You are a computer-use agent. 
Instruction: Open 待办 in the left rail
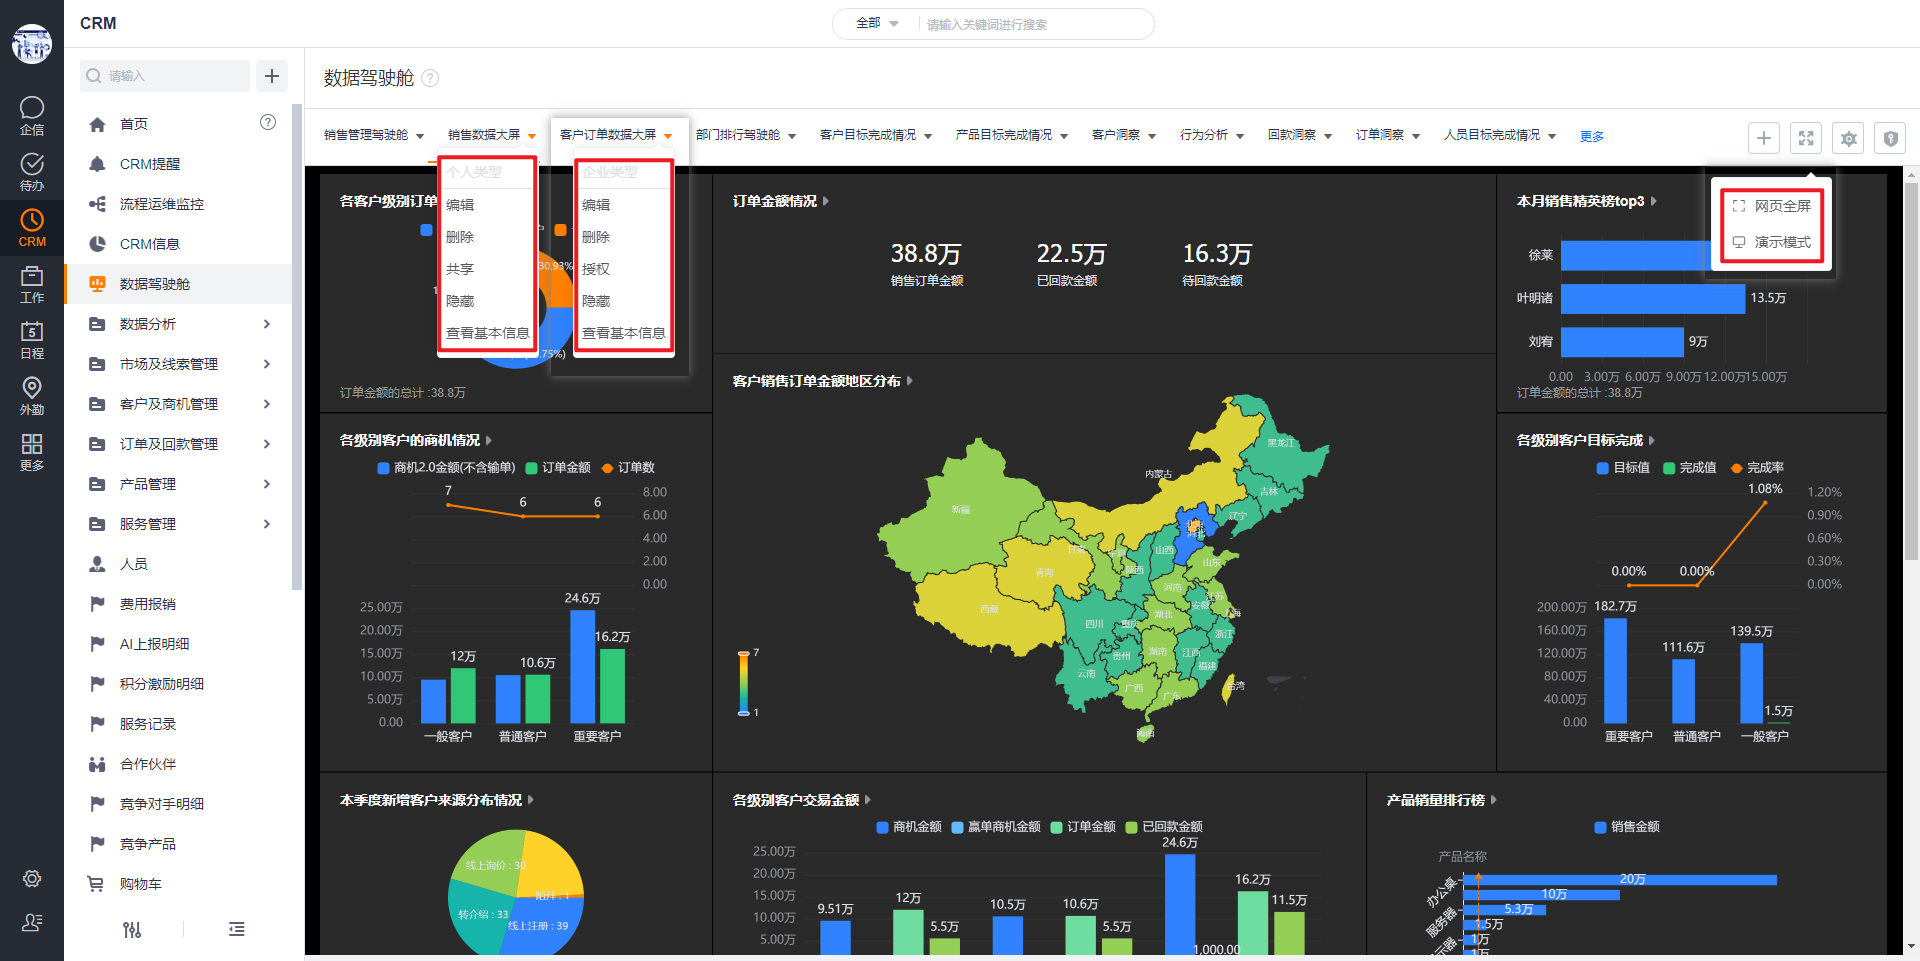[x=32, y=172]
